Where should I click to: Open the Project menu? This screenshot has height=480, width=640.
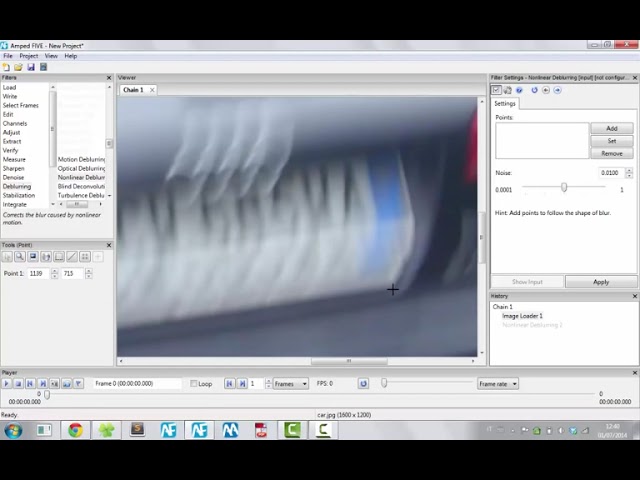point(29,56)
